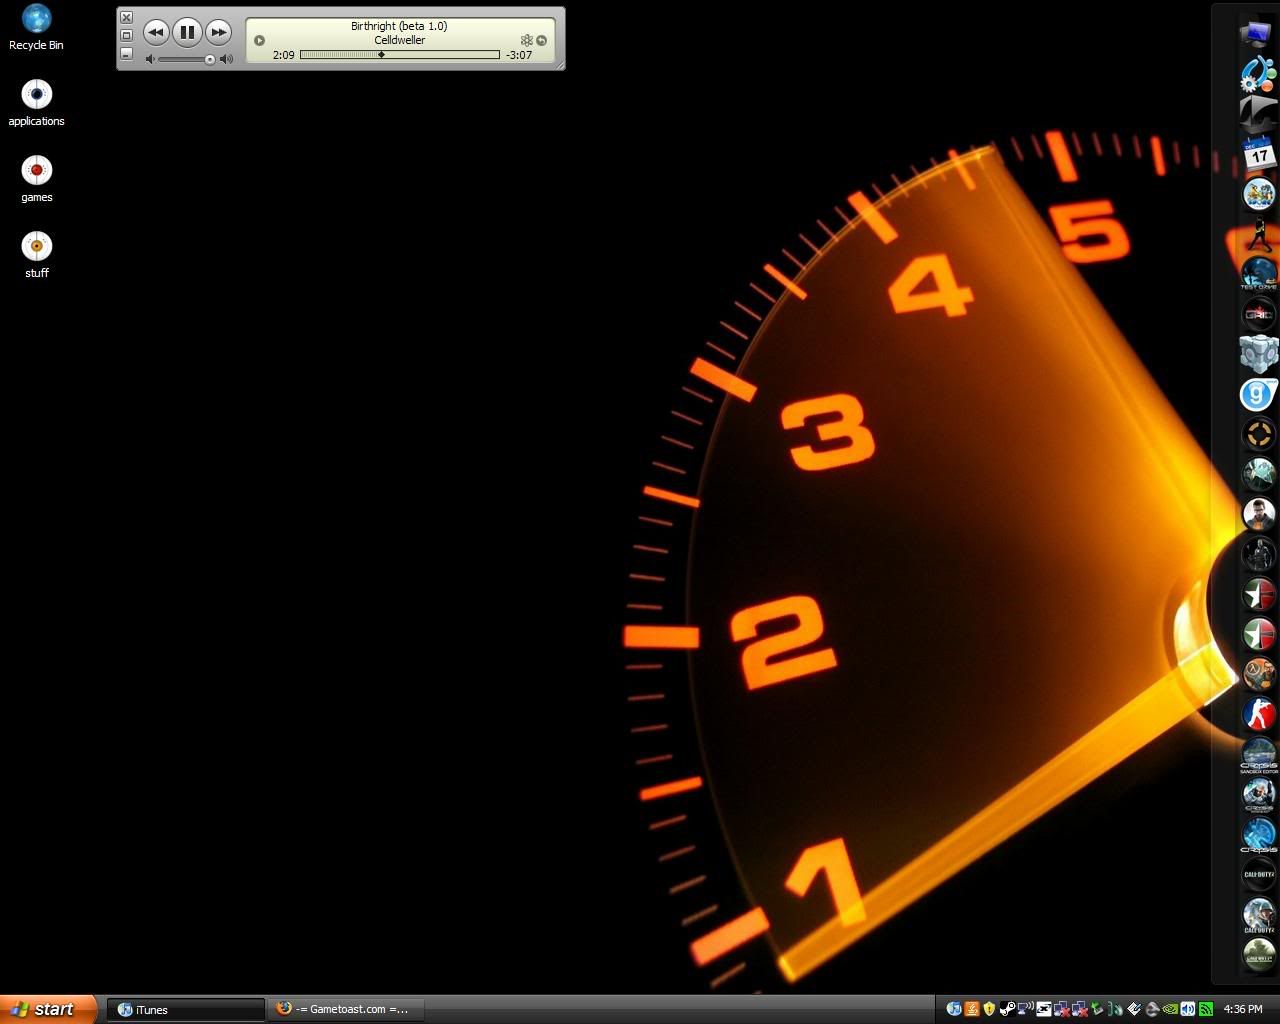Pause the song in iTunes mini player

pos(187,32)
